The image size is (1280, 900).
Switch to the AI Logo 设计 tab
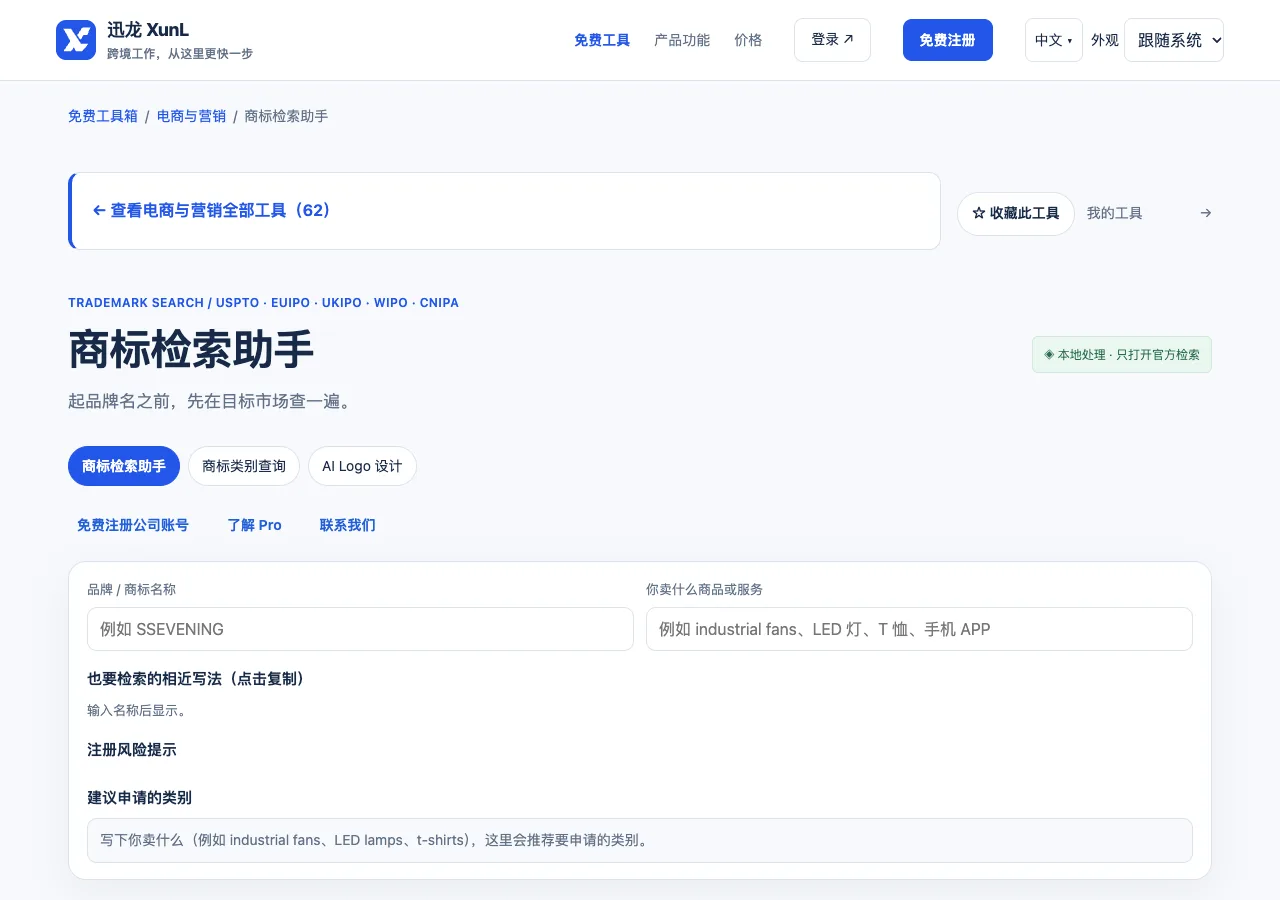362,466
